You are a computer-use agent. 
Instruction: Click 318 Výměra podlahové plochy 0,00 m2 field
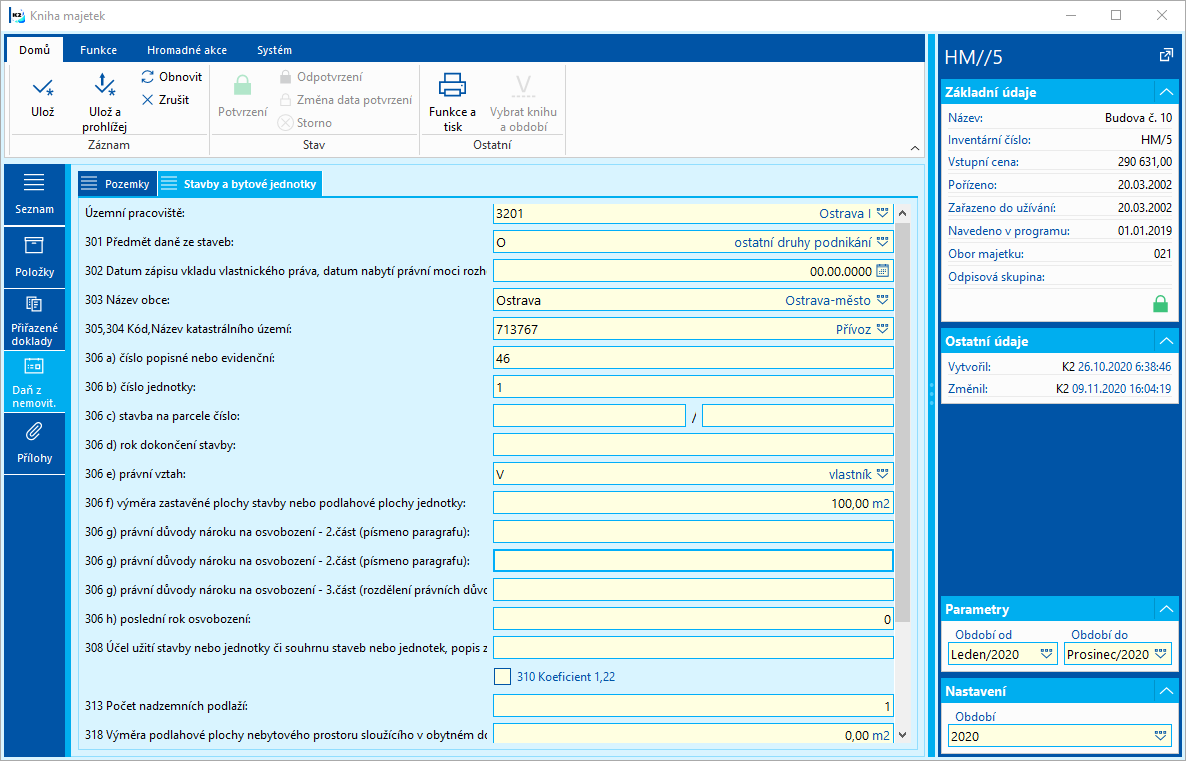tap(693, 735)
